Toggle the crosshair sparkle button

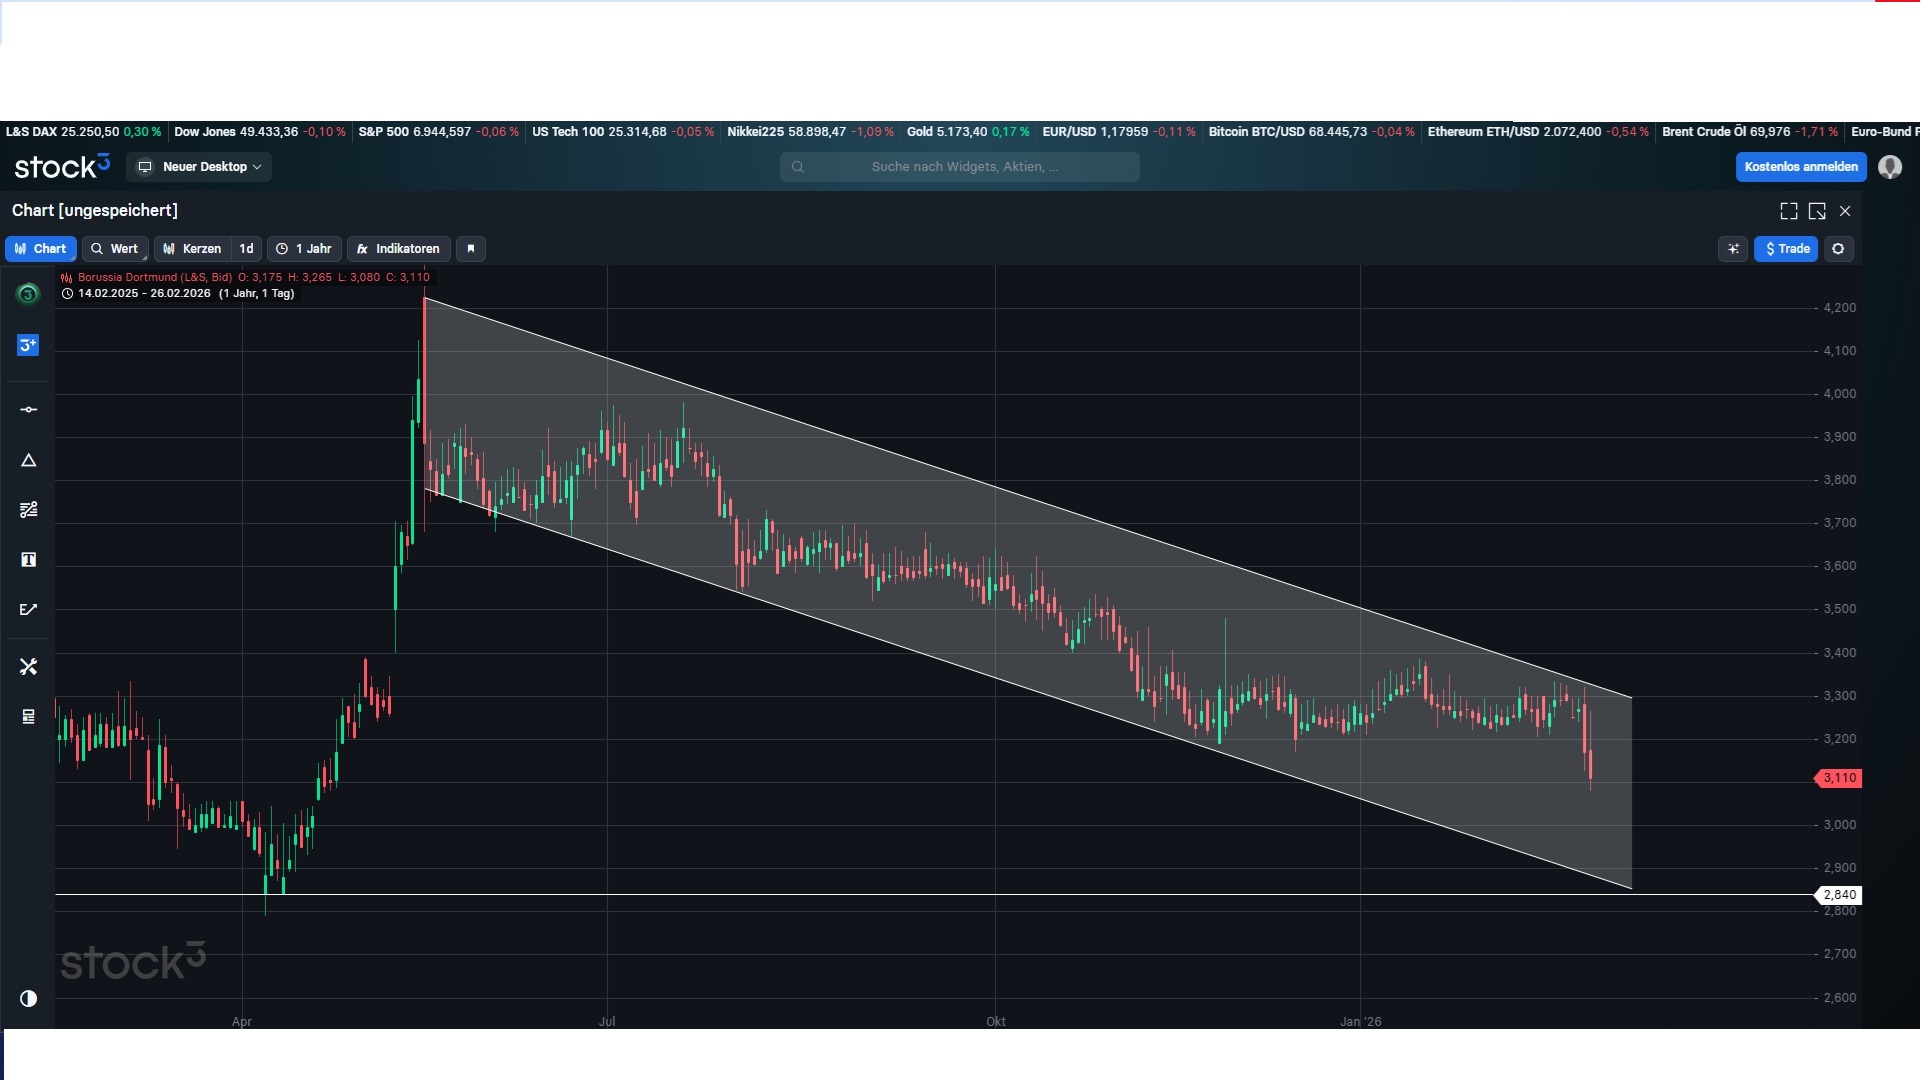[1733, 249]
